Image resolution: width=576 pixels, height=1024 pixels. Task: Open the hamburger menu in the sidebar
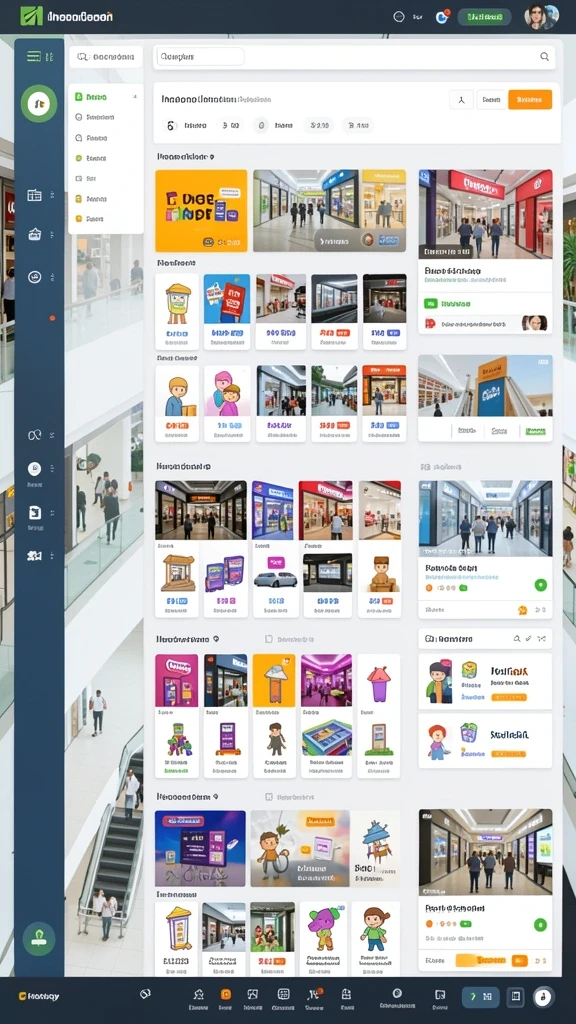[x=34, y=56]
